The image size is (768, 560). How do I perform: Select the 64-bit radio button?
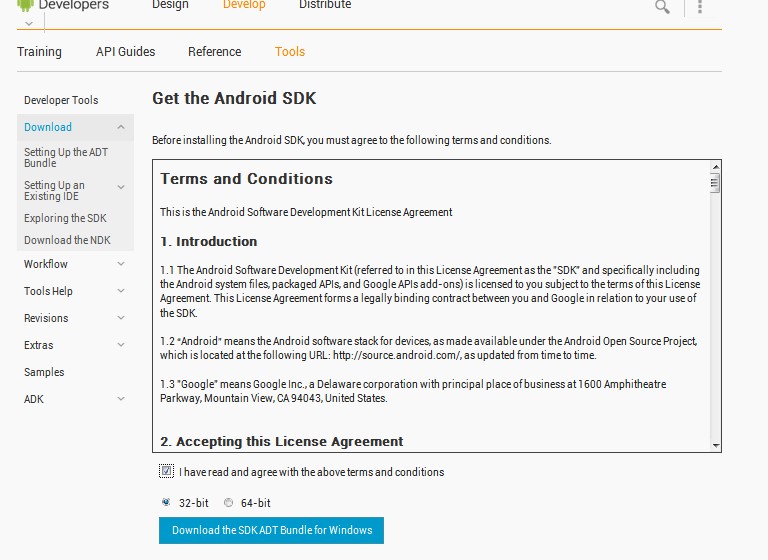[228, 502]
